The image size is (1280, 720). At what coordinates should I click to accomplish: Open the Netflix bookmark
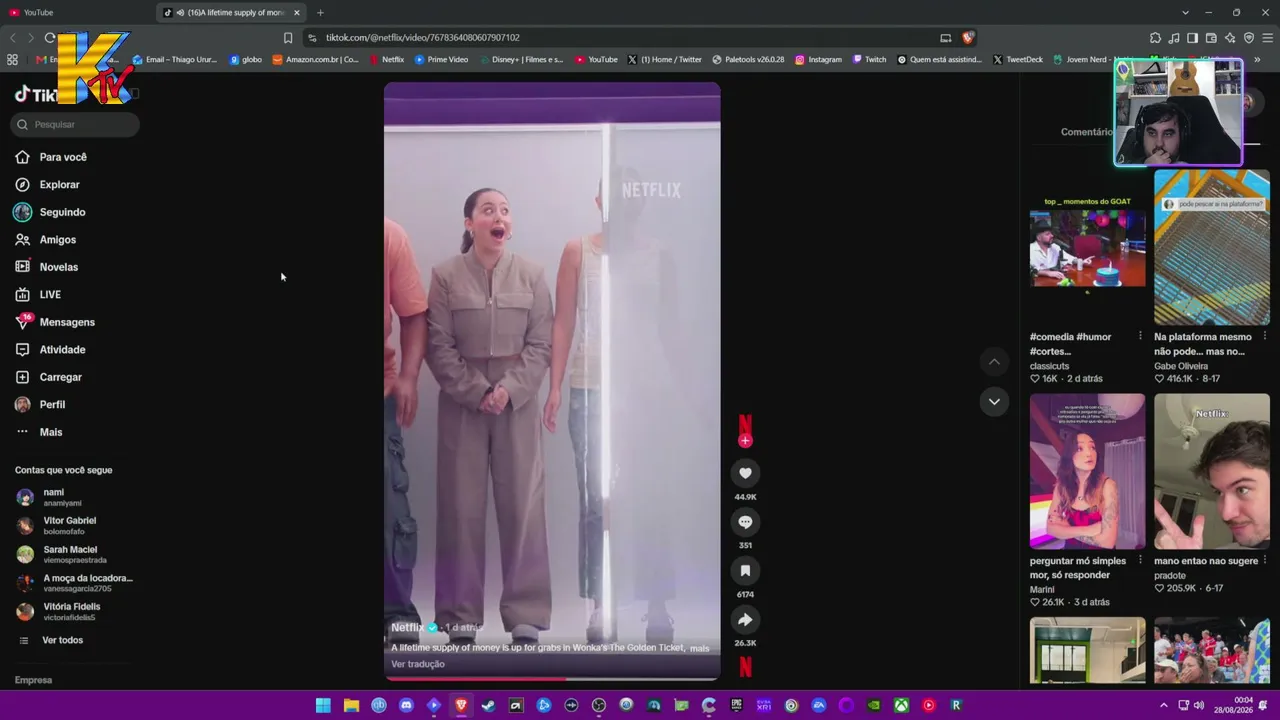click(387, 59)
